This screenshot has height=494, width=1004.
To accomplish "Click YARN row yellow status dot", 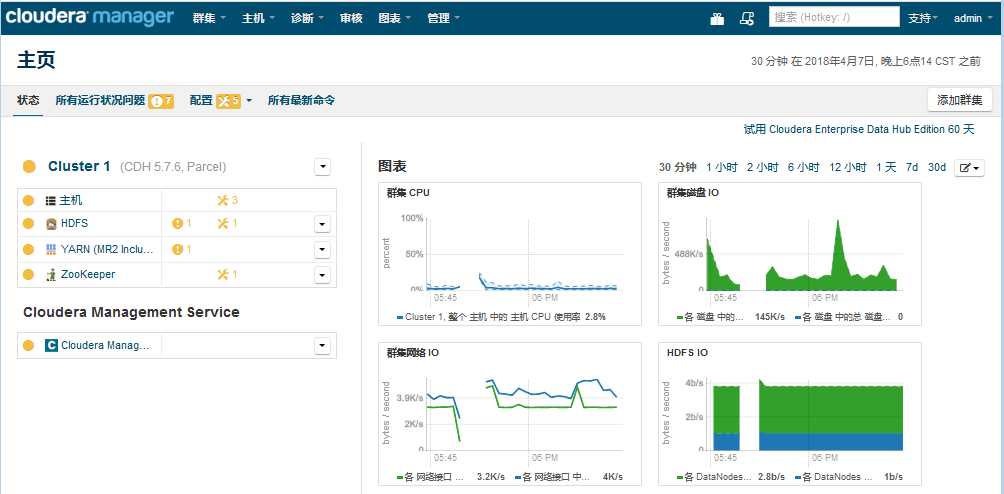I will tap(28, 249).
